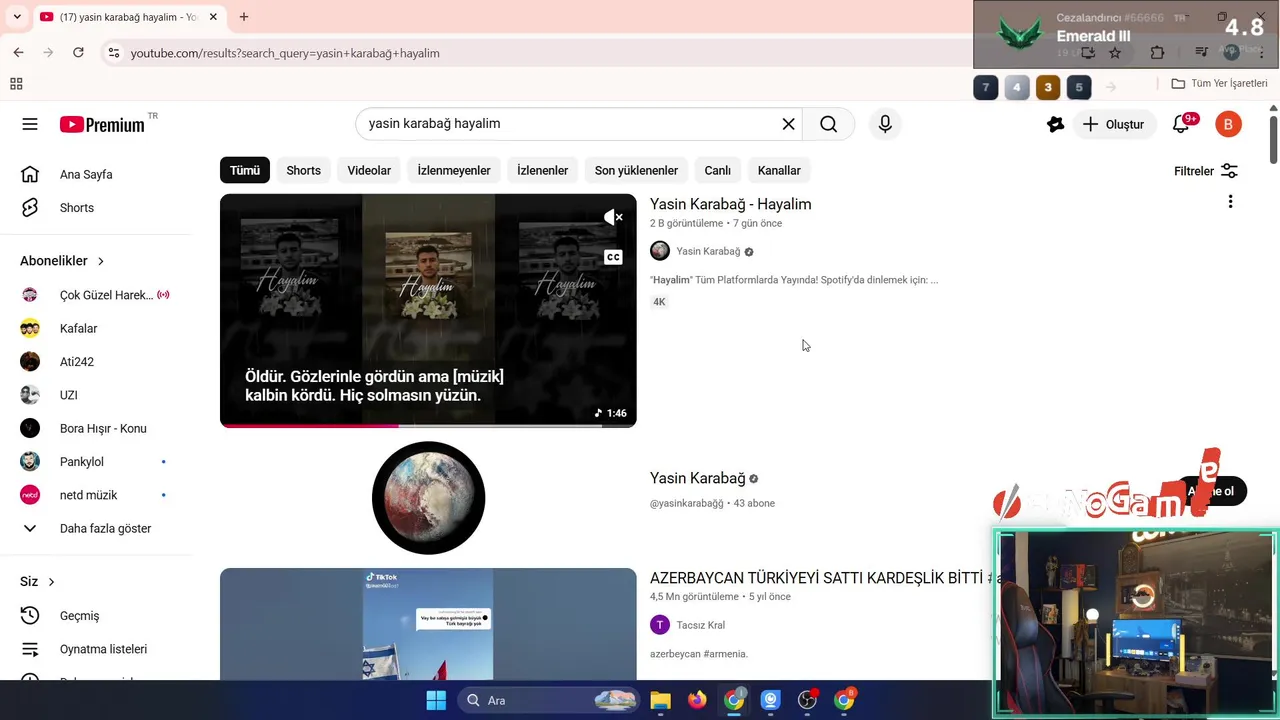Open OBS Studio from the taskbar
1280x720 pixels.
coord(807,700)
